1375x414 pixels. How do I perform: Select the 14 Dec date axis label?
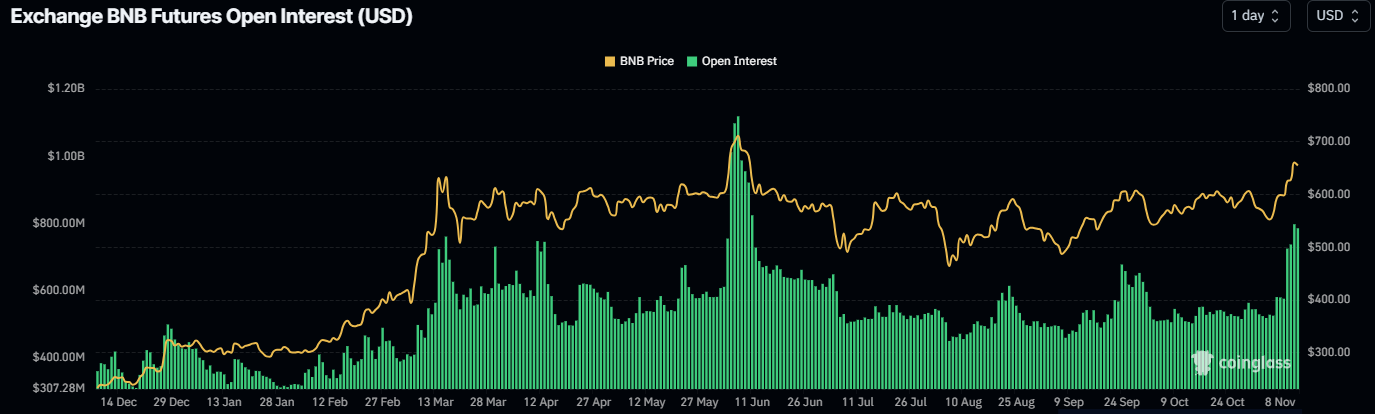pos(119,403)
